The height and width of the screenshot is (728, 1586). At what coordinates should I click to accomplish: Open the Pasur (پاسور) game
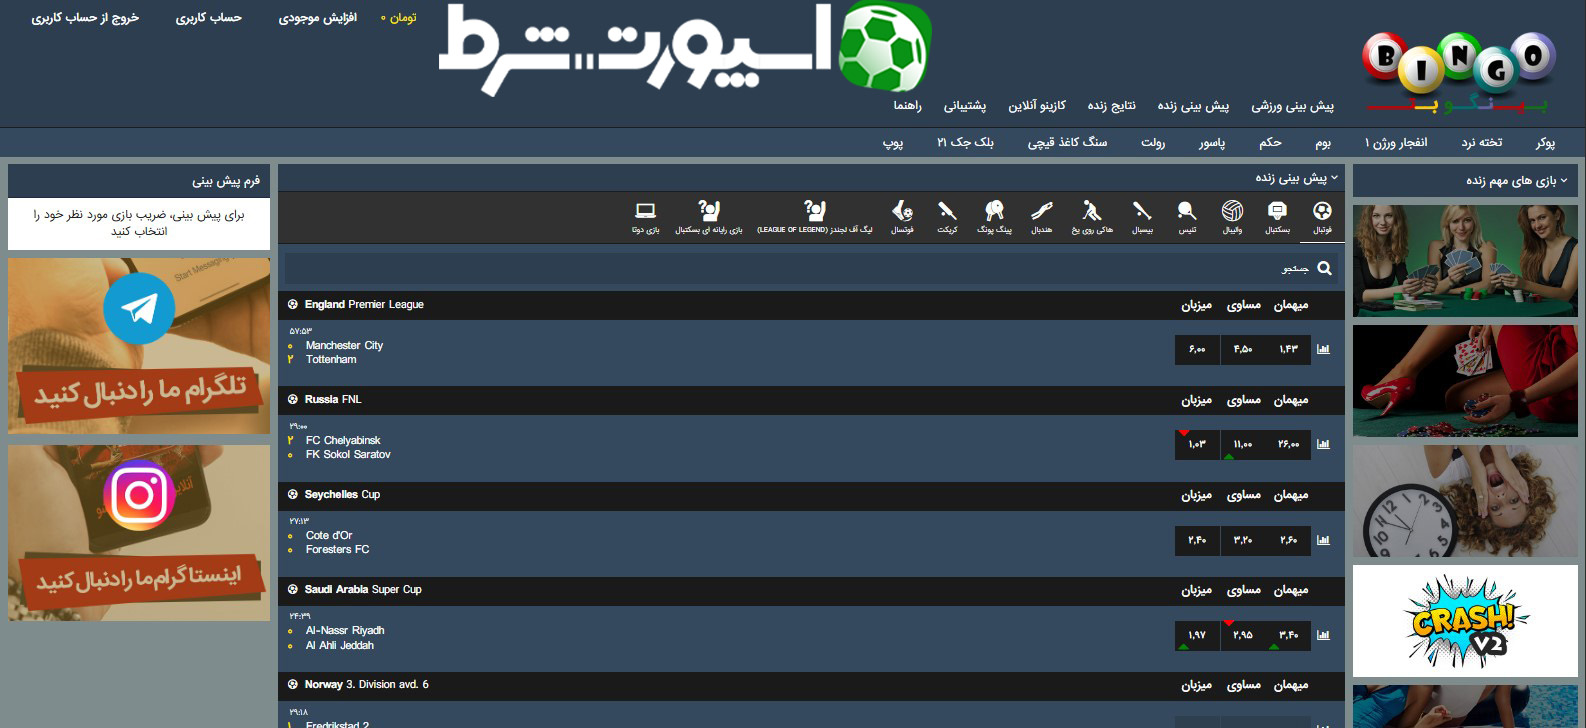1212,142
